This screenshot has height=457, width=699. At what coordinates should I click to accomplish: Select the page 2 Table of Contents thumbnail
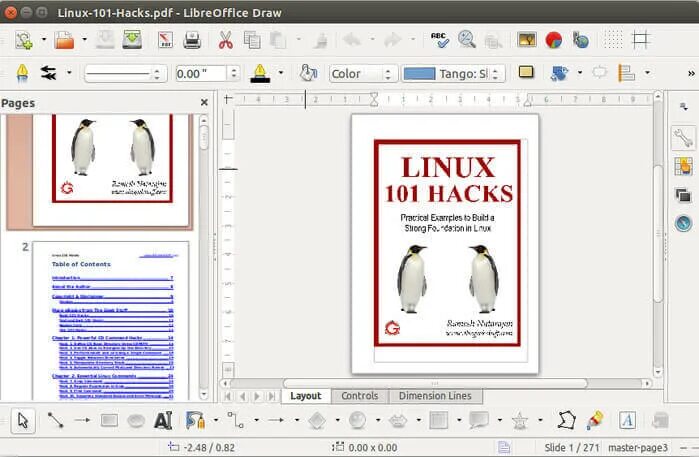[111, 321]
